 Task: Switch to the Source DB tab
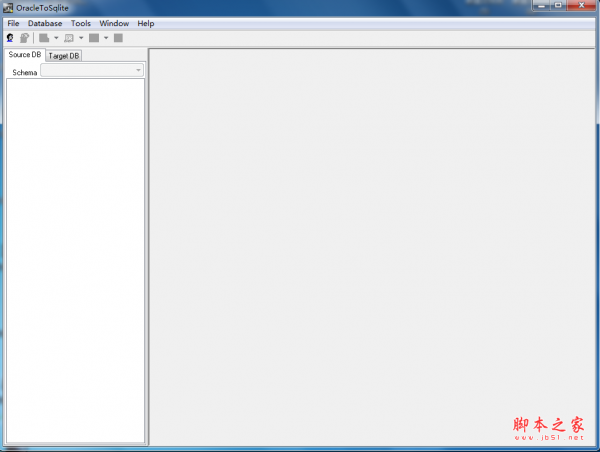point(25,55)
